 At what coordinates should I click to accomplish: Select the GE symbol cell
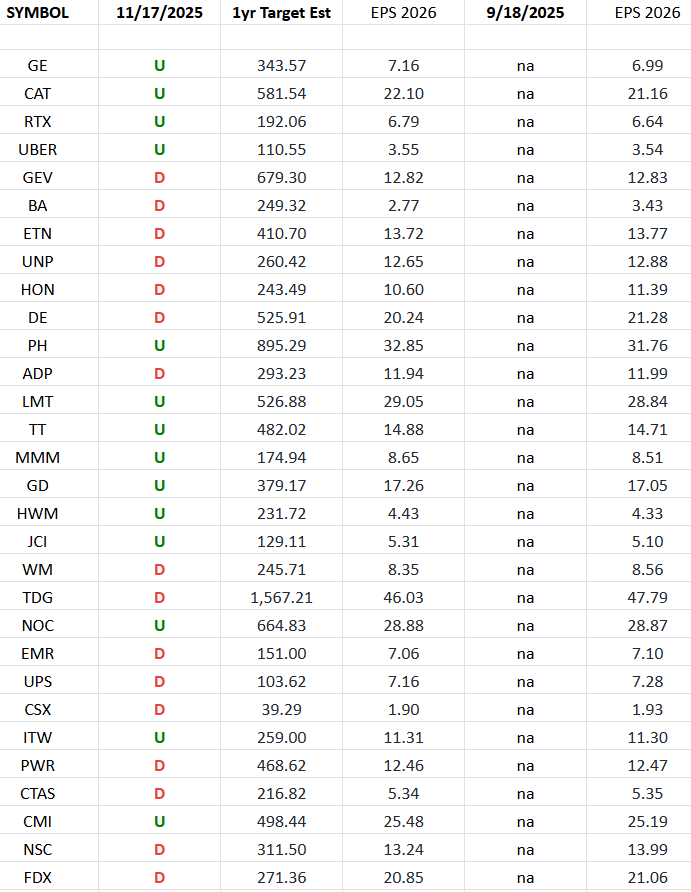click(38, 65)
